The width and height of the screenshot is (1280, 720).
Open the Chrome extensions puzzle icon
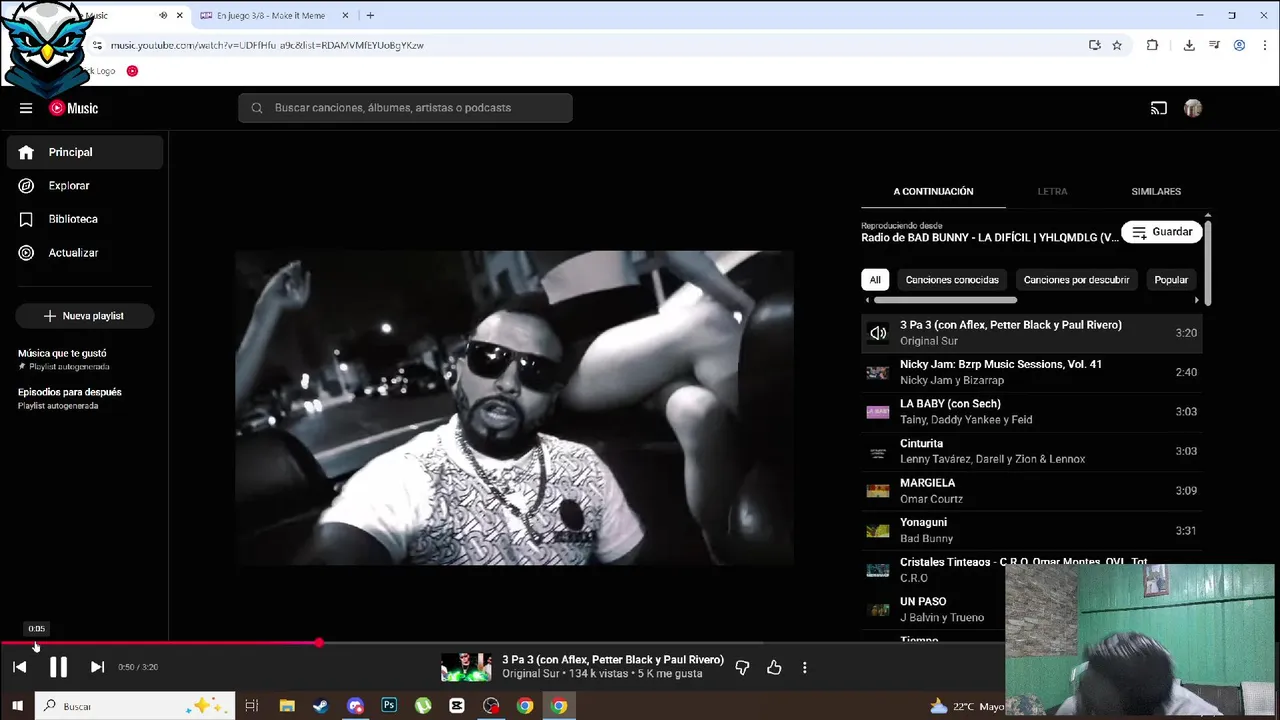[1152, 45]
